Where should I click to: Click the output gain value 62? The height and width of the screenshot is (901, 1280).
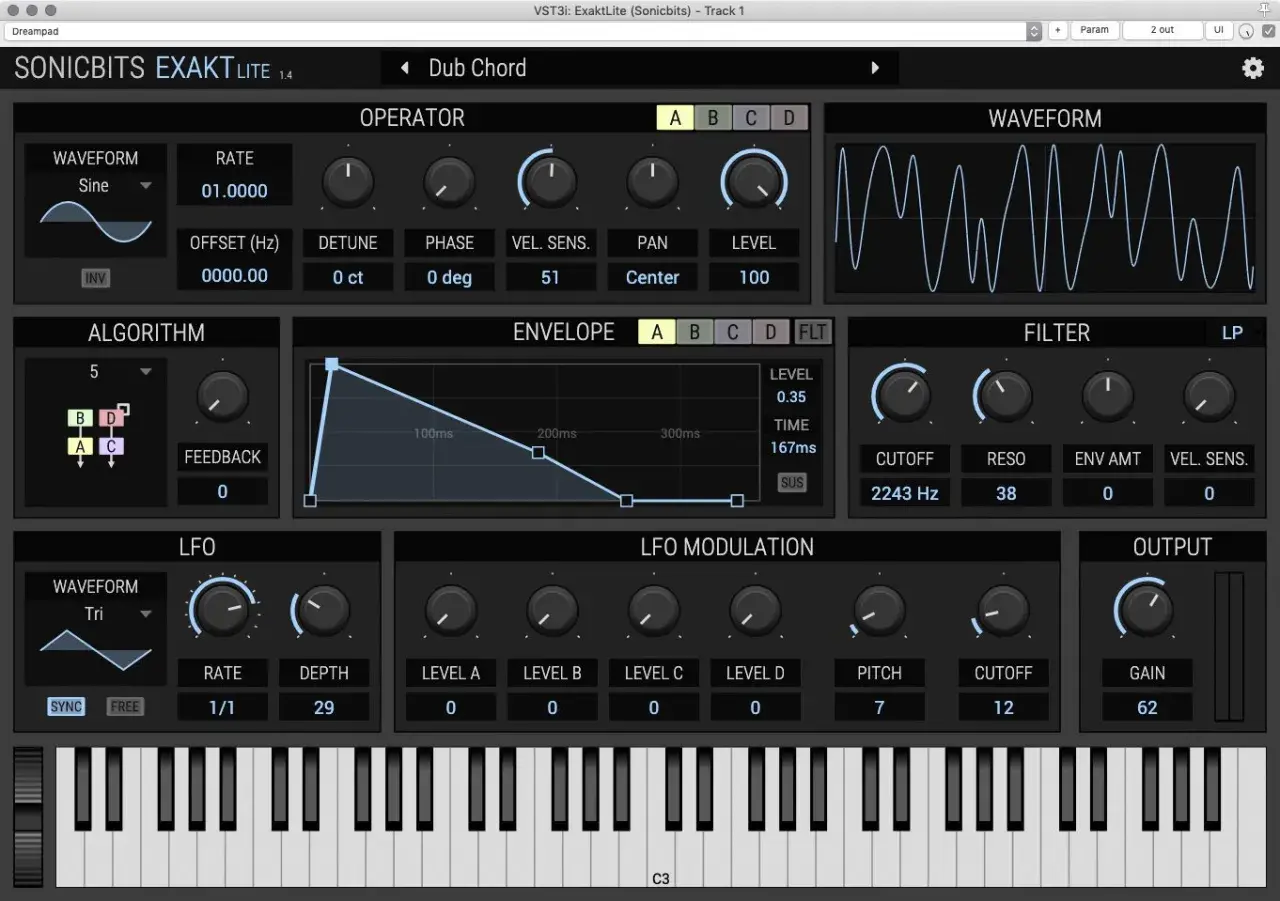(x=1147, y=707)
